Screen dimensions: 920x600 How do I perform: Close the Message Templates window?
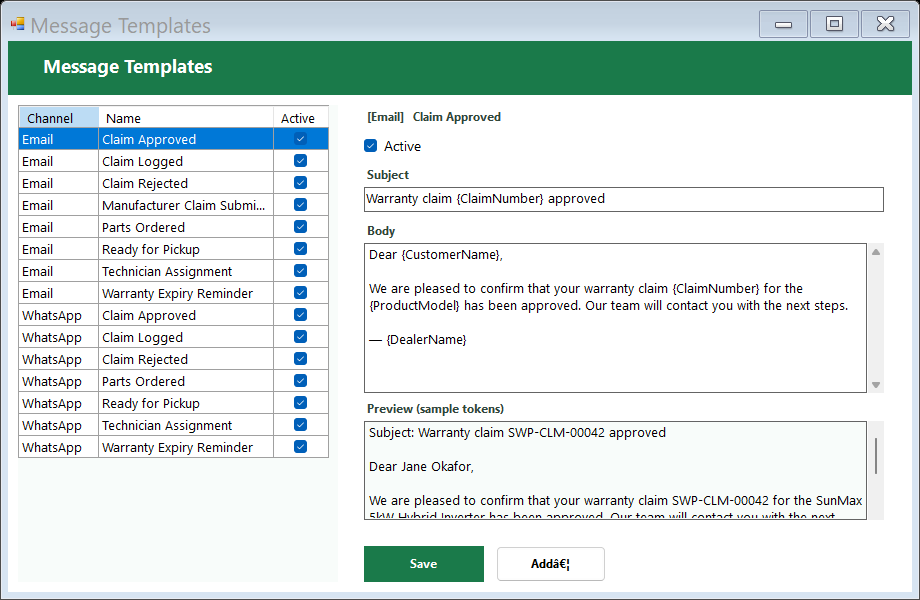[885, 24]
